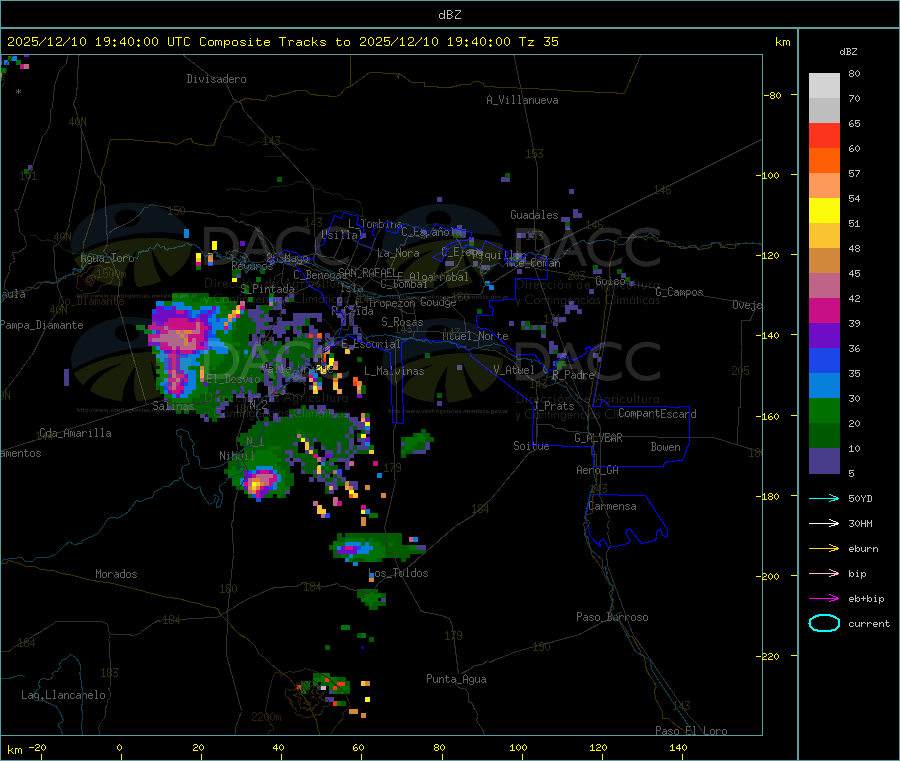Click the 'J_Prats' map label

click(553, 406)
